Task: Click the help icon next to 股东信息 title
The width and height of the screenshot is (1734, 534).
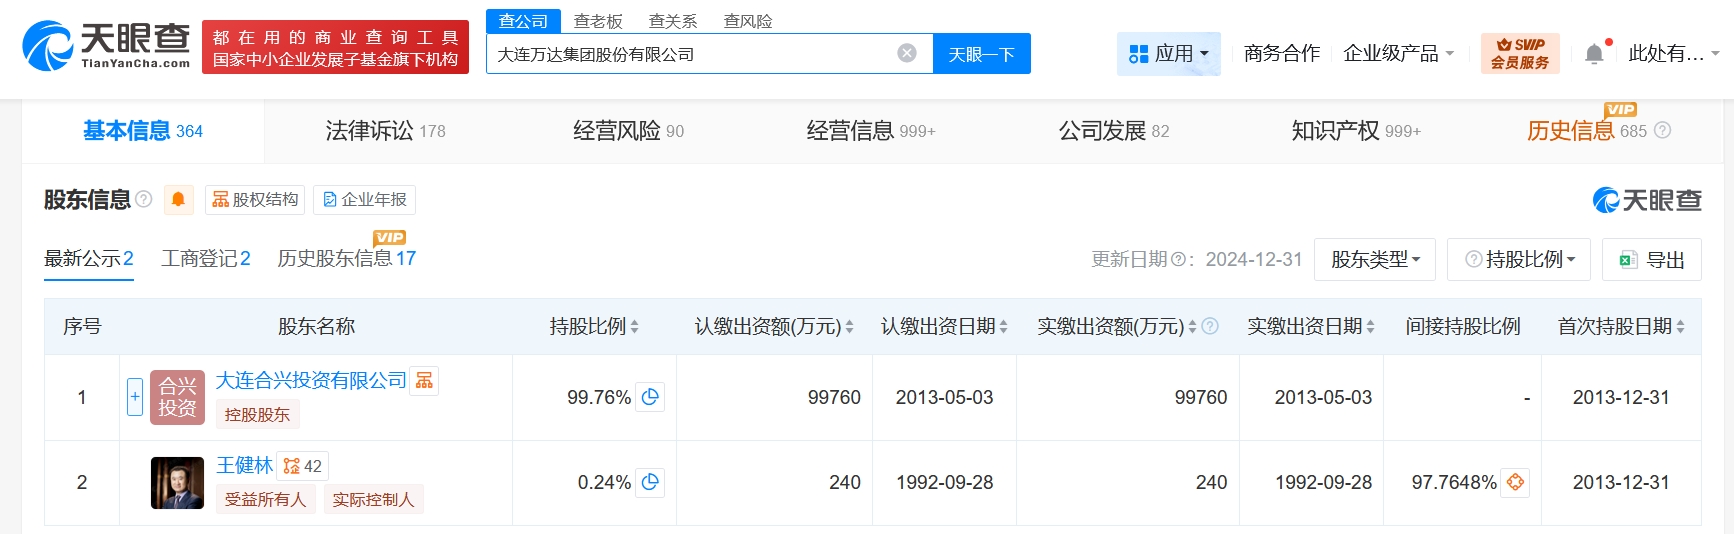Action: (x=144, y=199)
